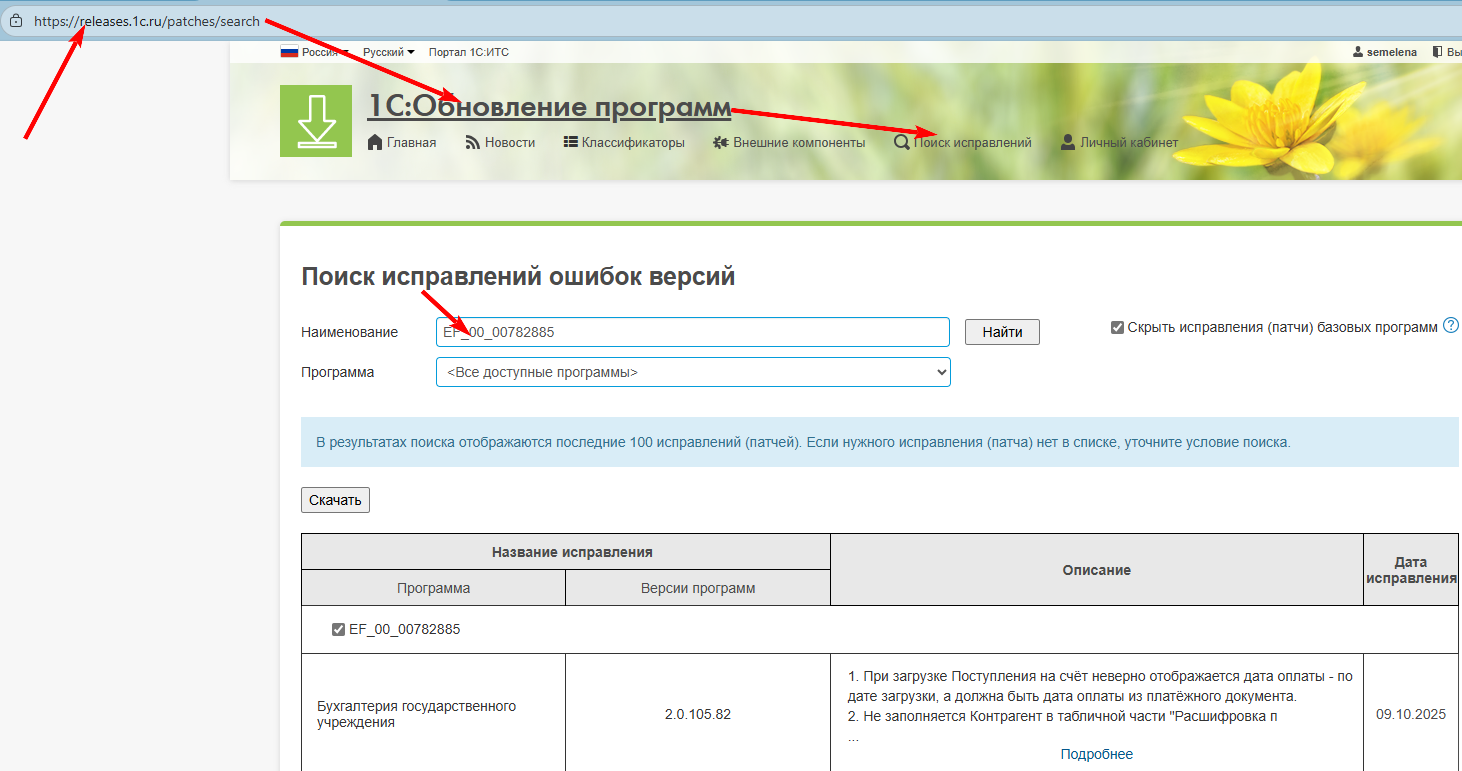Screen dimensions: 1462x771
Task: Click the Наименование search input field
Action: point(693,332)
